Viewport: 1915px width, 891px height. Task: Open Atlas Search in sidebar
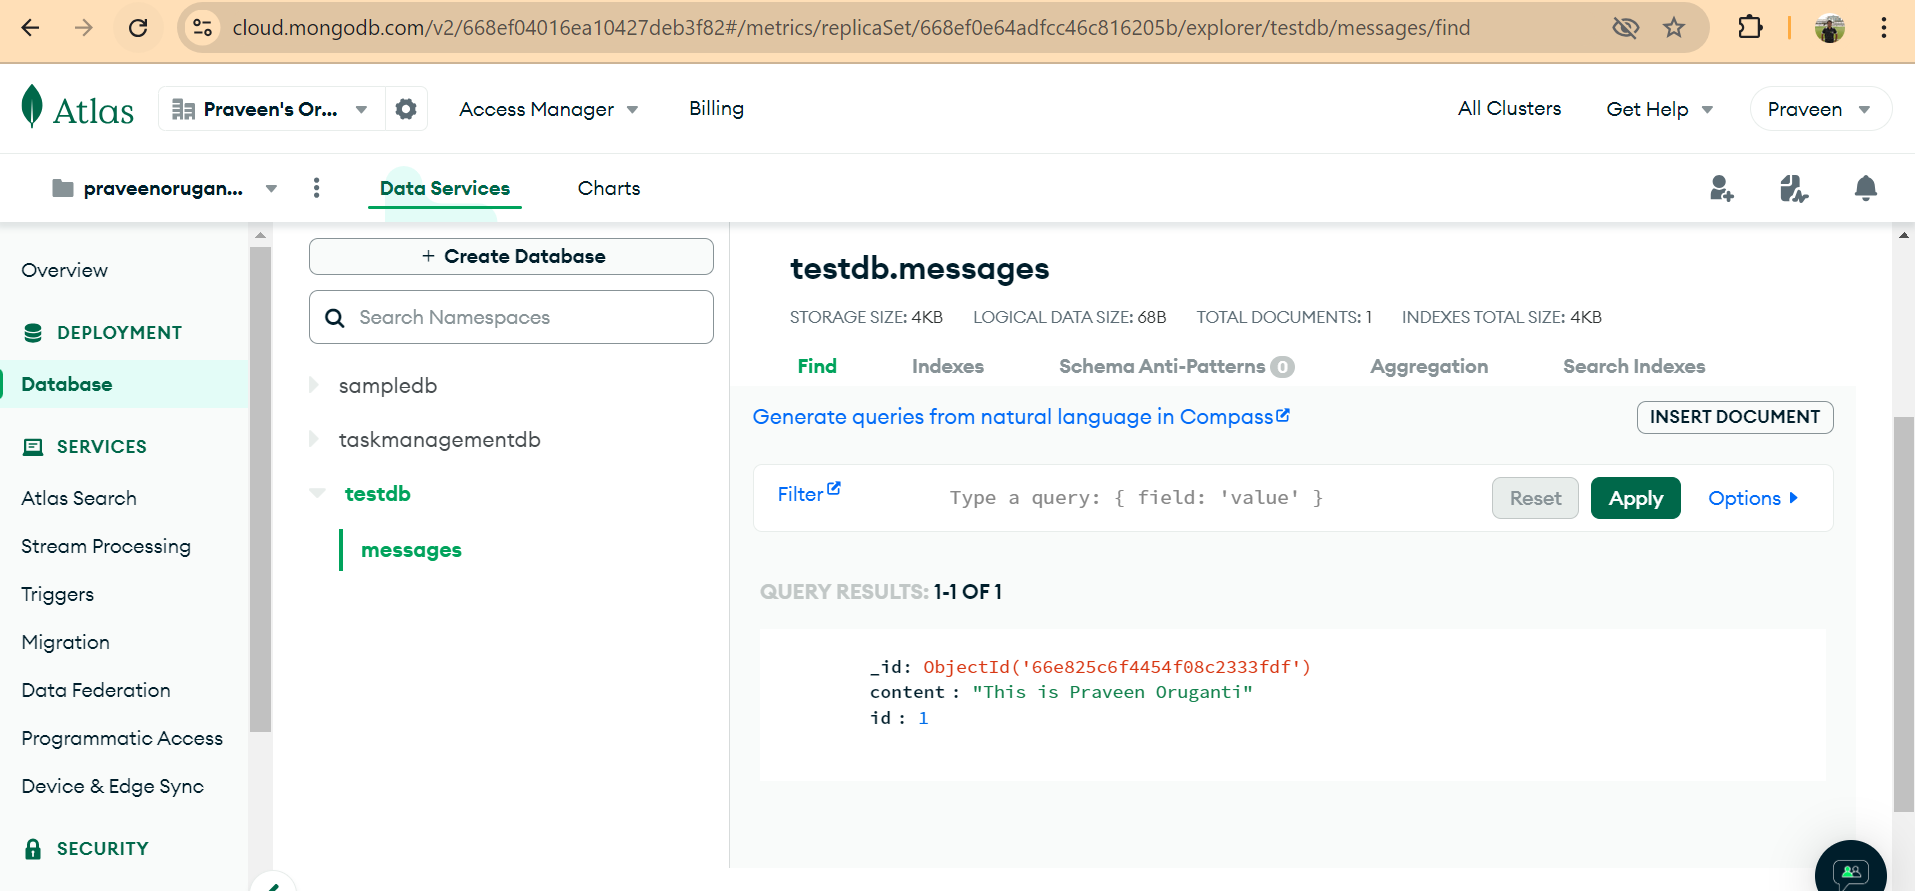coord(79,498)
